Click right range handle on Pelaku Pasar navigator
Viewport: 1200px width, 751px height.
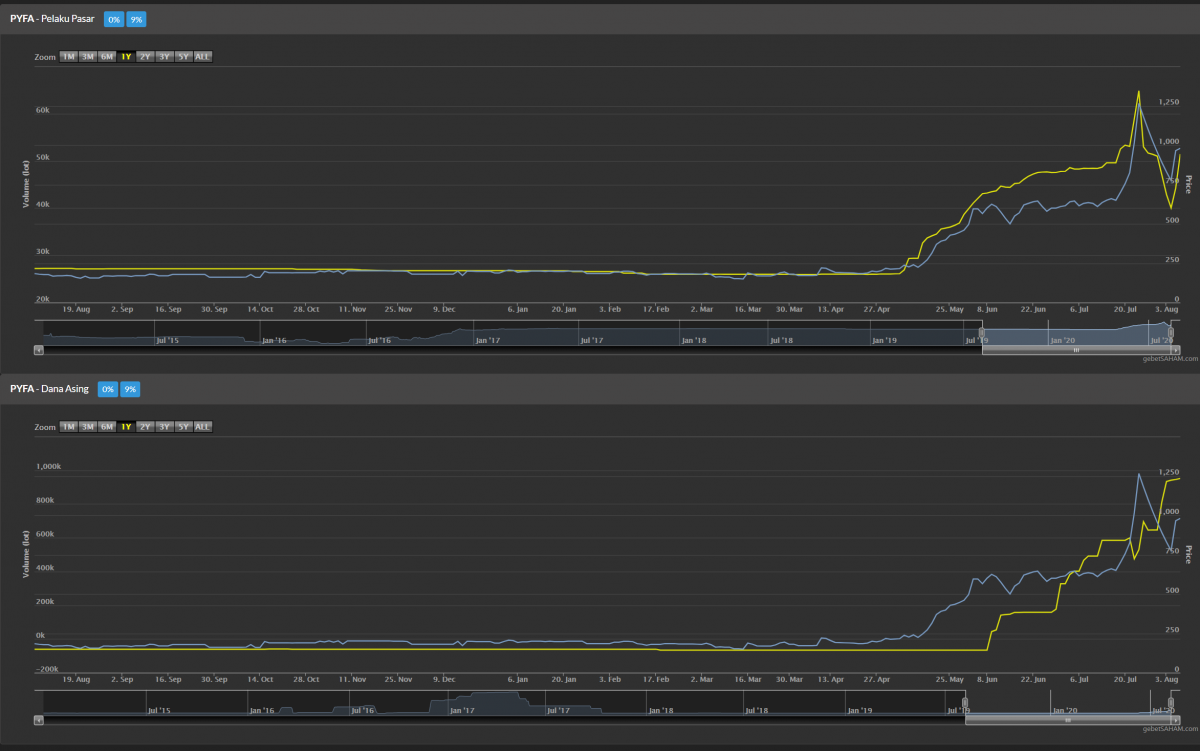point(1171,333)
